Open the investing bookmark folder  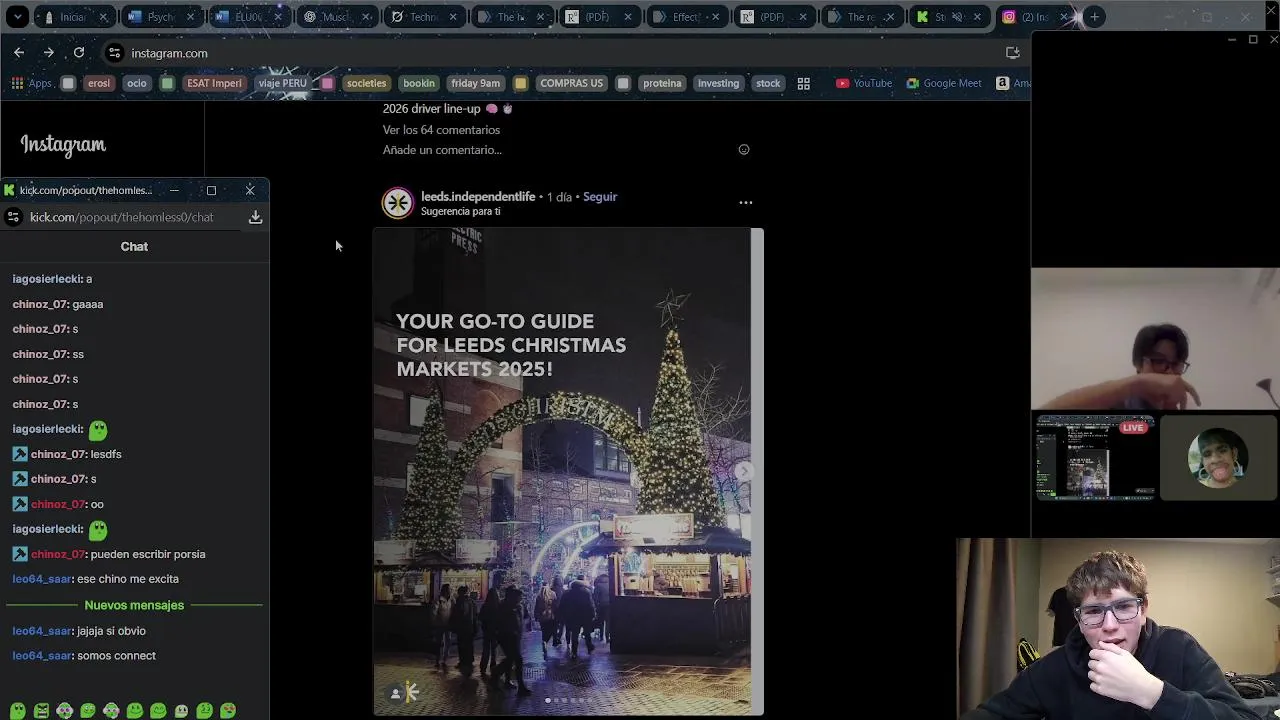point(718,83)
